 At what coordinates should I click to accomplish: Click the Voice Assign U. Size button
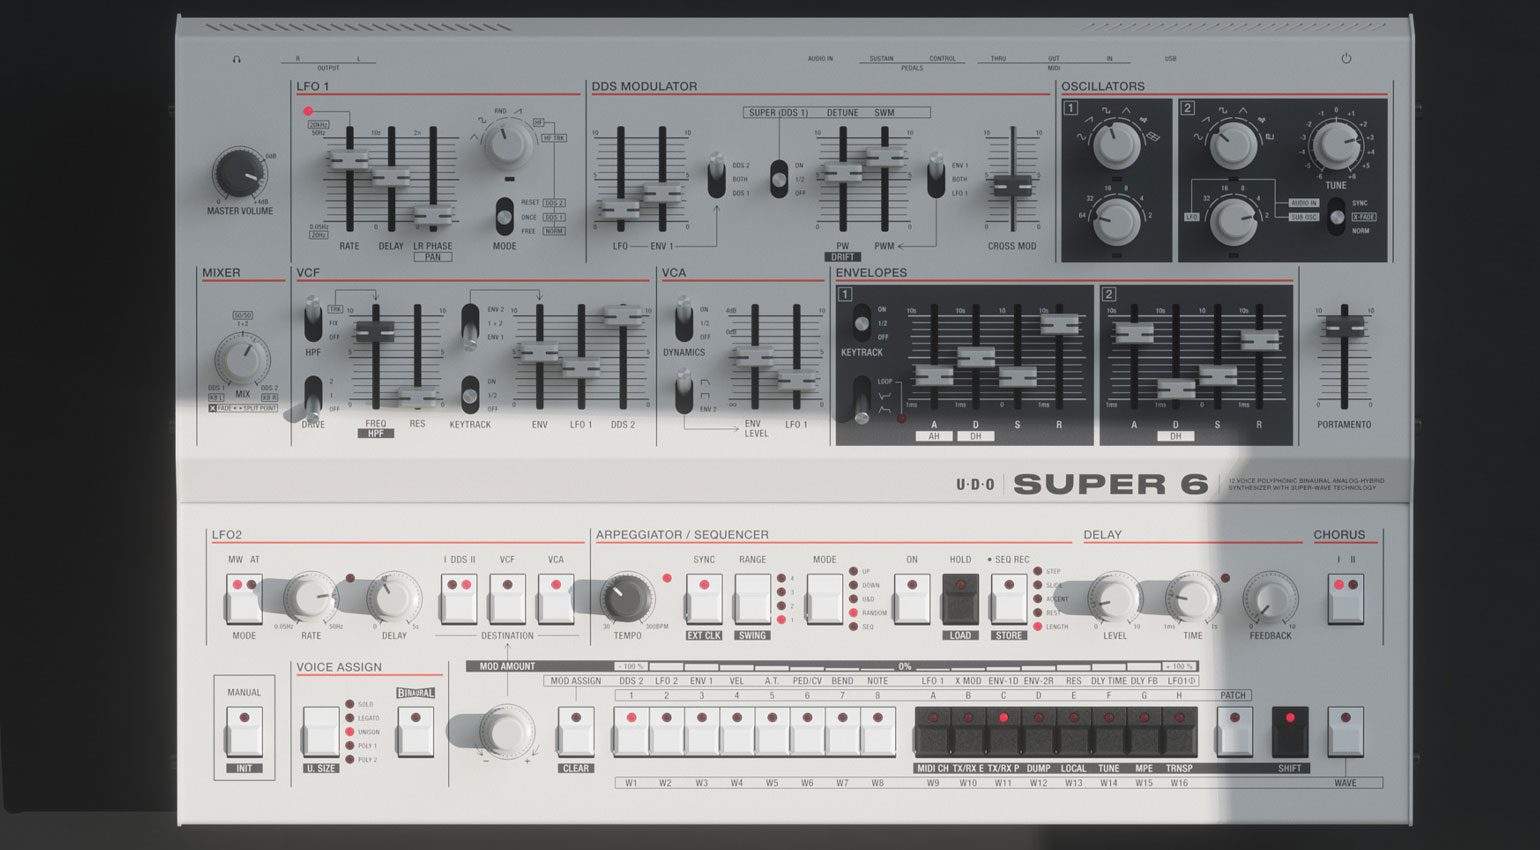pyautogui.click(x=321, y=731)
